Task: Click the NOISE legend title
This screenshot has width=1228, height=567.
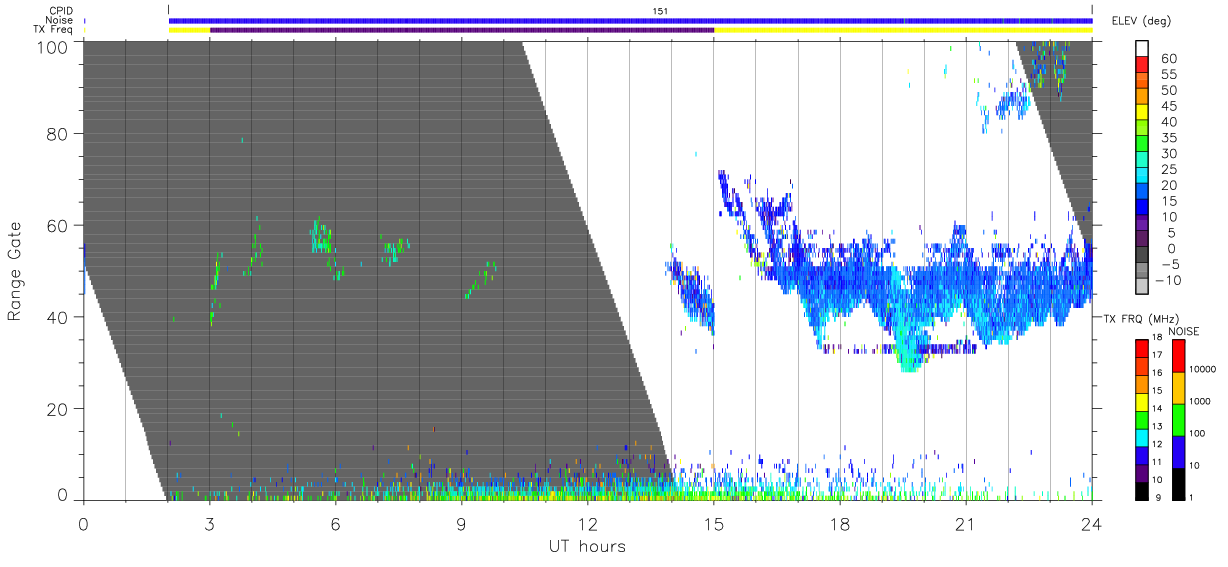Action: (1183, 331)
